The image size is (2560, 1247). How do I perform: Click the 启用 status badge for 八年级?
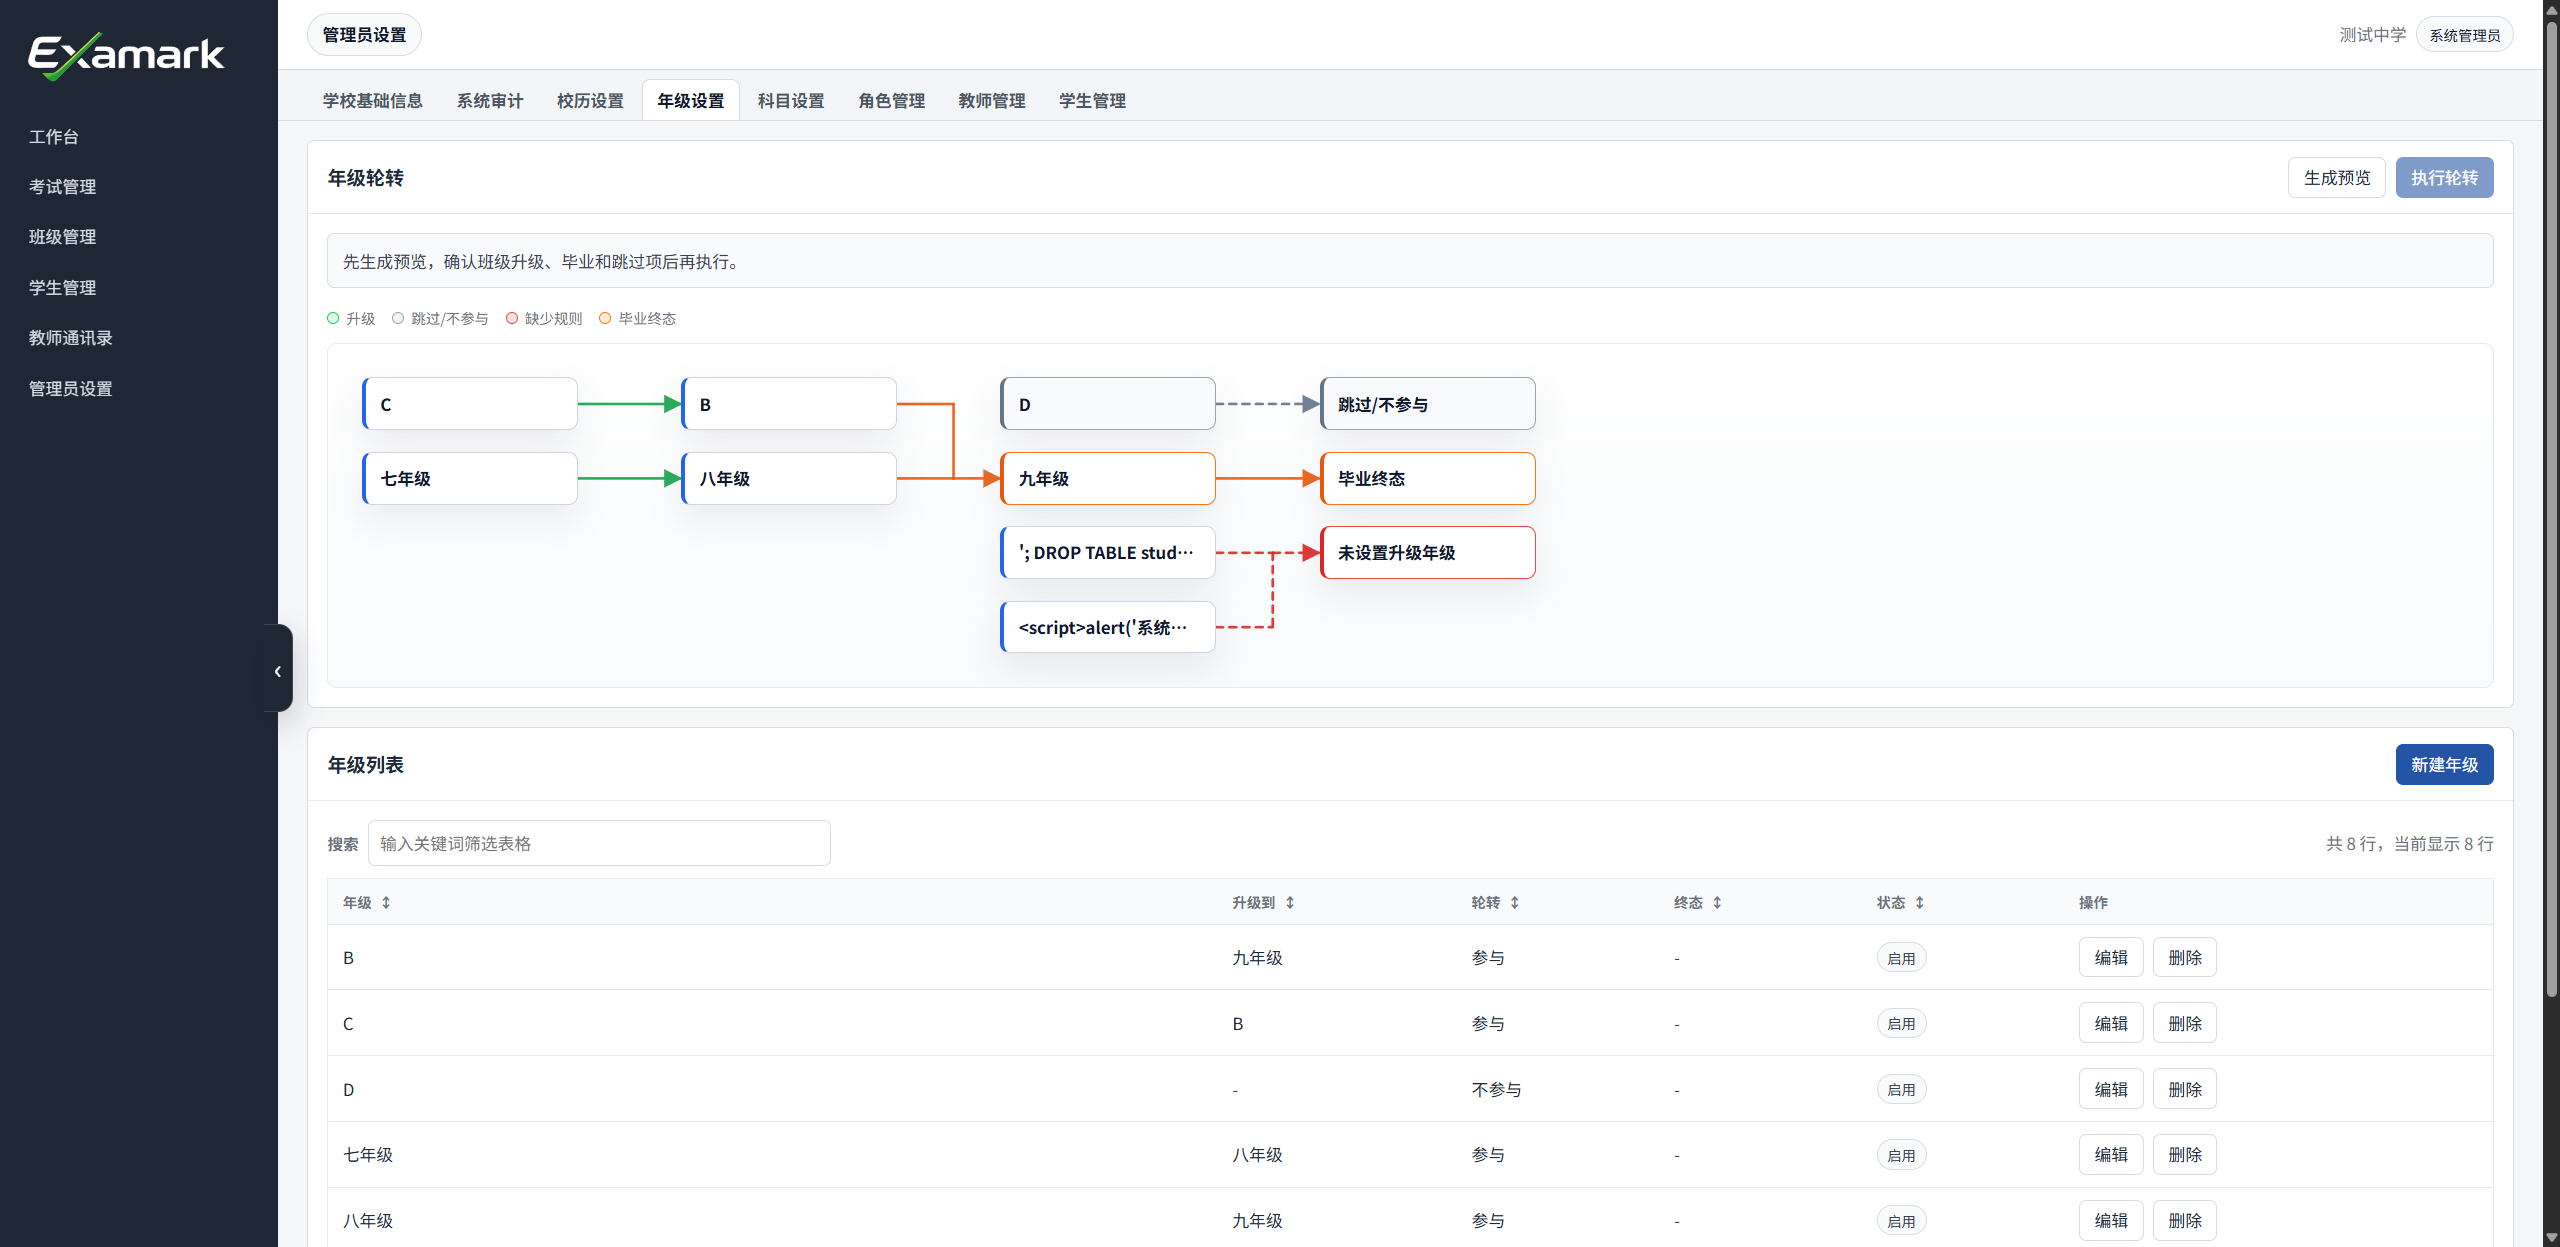(x=1901, y=1221)
